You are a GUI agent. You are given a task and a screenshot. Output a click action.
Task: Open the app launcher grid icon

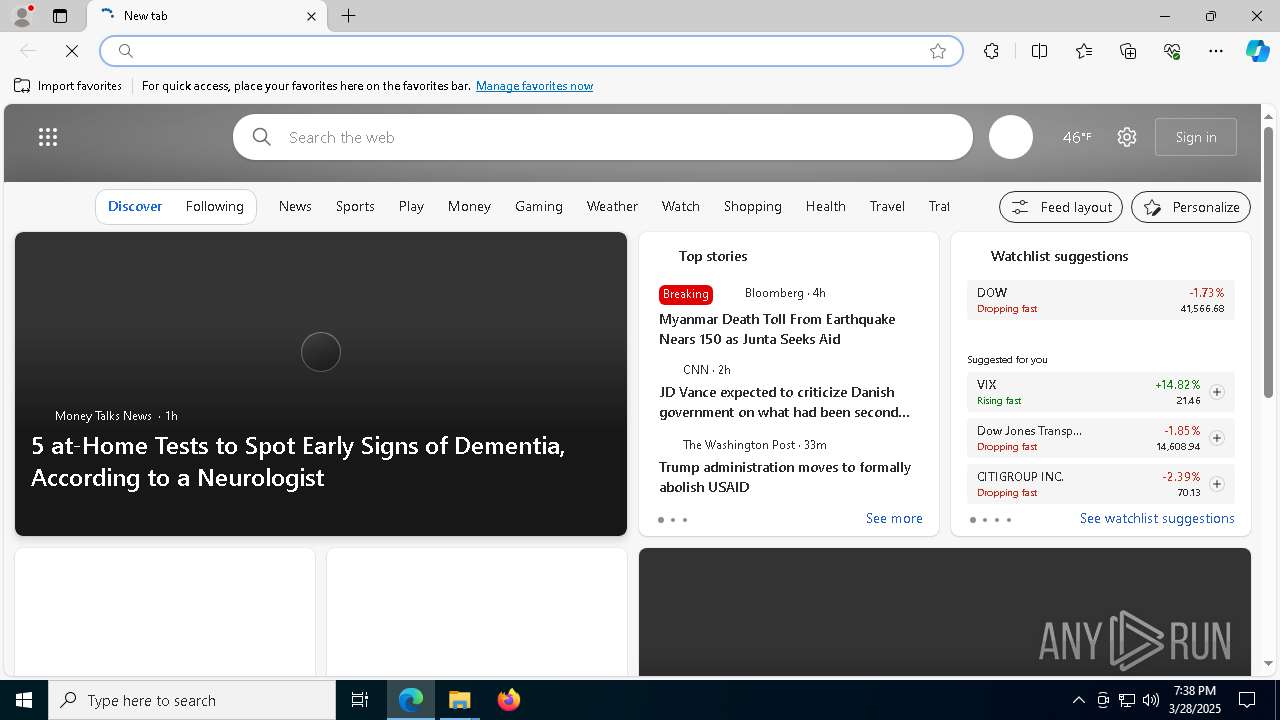48,137
